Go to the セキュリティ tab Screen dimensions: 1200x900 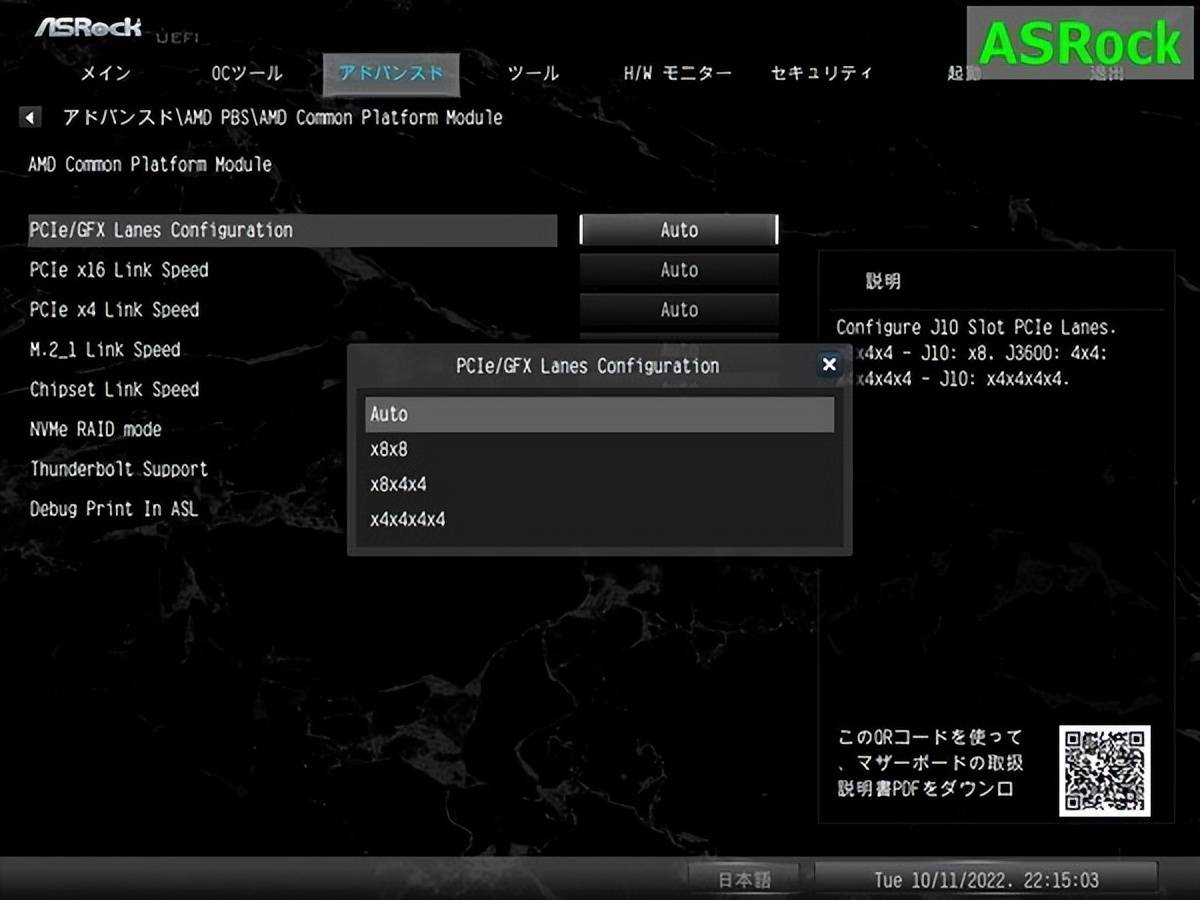tap(821, 73)
